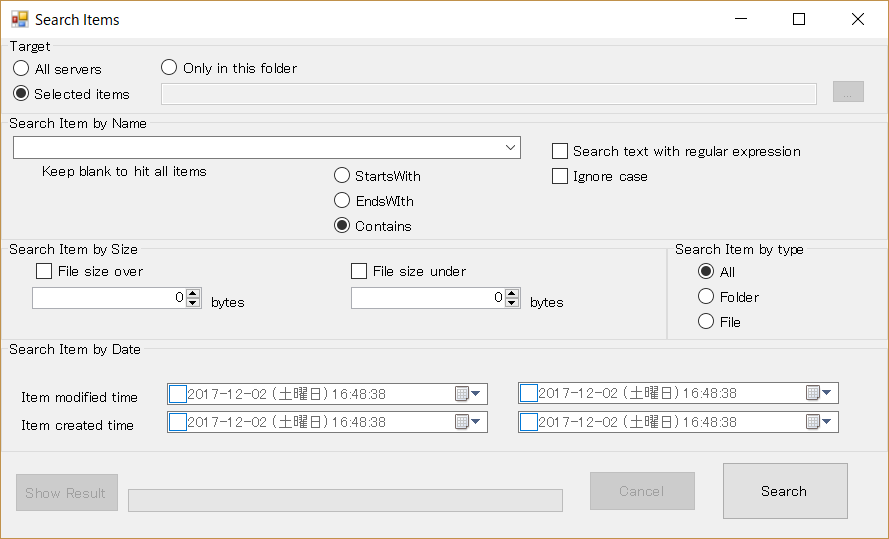The height and width of the screenshot is (539, 889).
Task: Select StartsWith name matching
Action: click(x=342, y=176)
